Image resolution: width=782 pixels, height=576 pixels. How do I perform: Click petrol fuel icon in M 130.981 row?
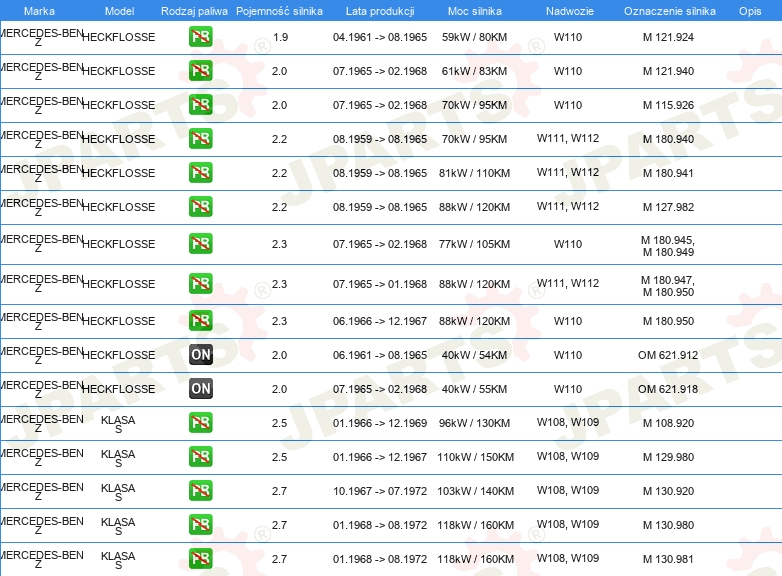[x=200, y=559]
